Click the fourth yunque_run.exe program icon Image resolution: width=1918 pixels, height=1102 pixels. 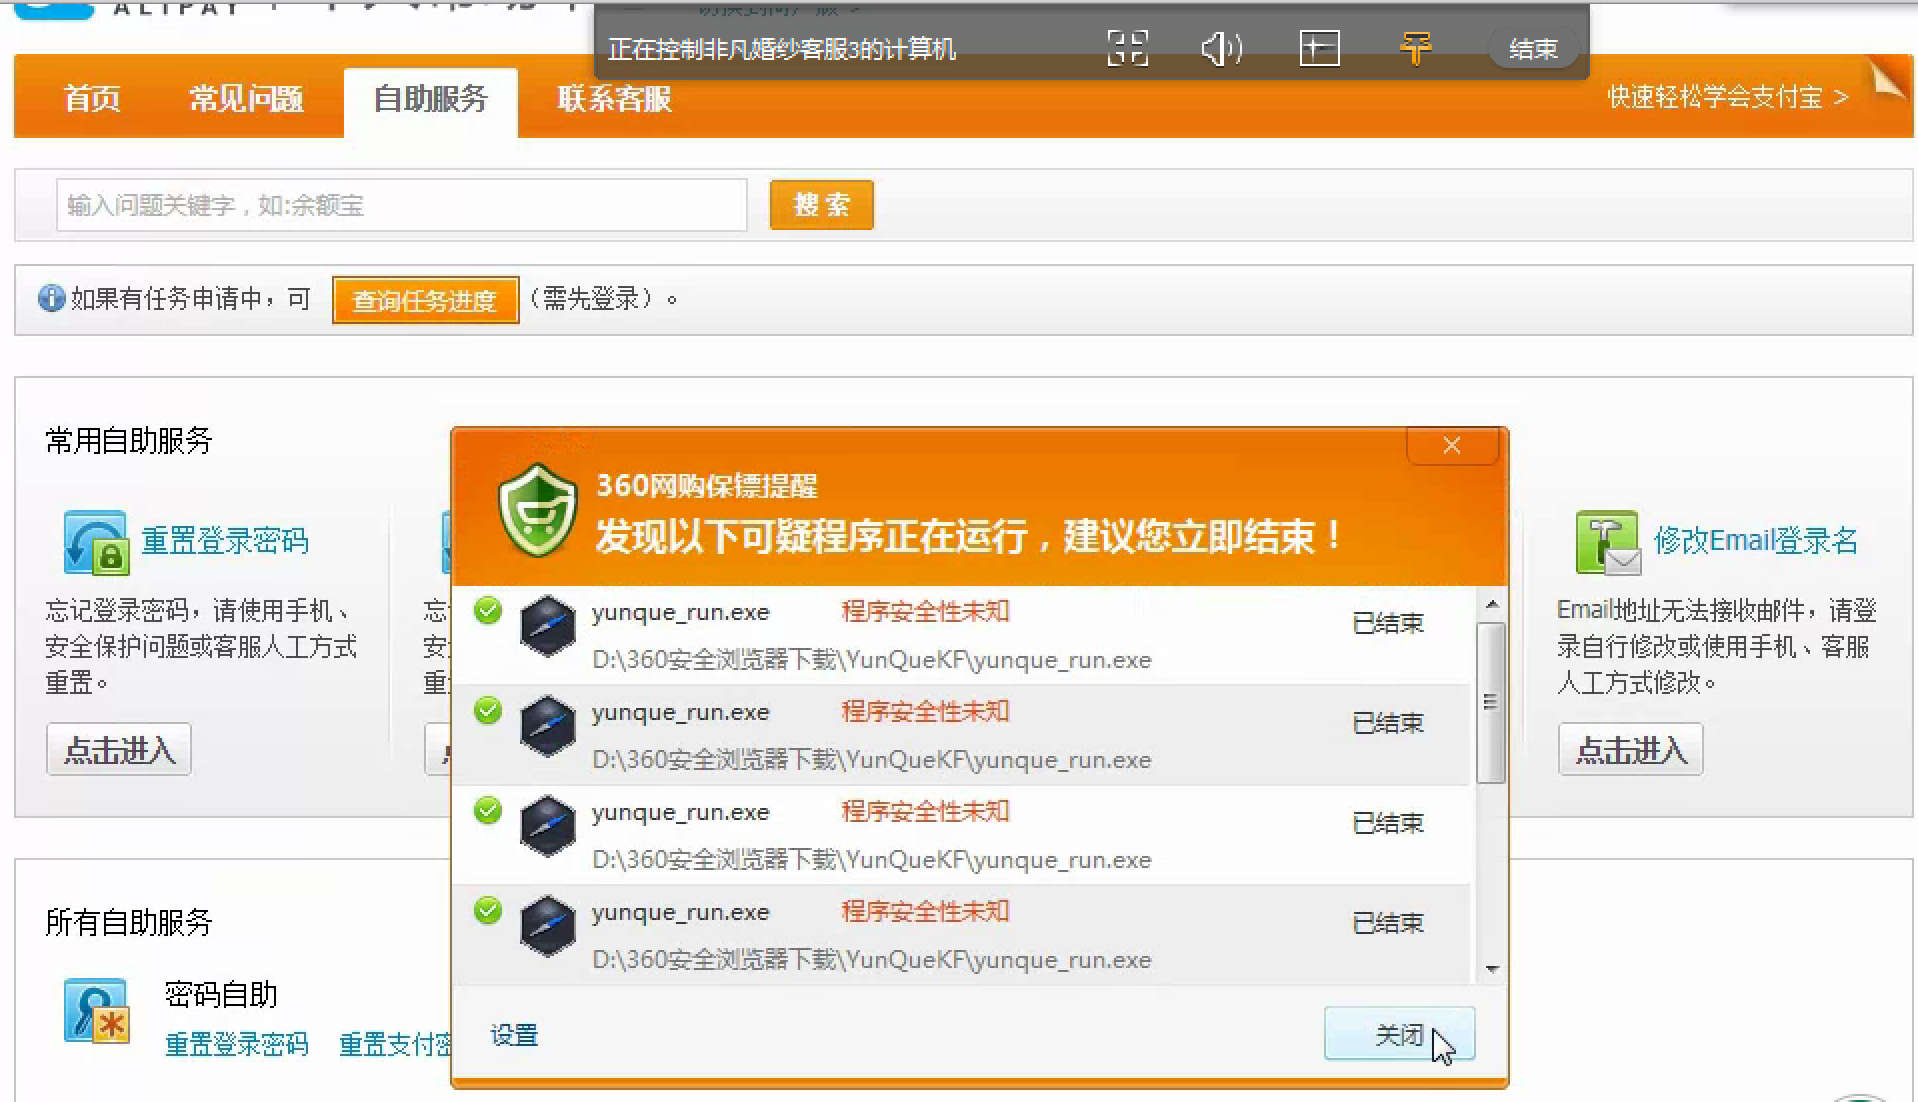coord(548,926)
